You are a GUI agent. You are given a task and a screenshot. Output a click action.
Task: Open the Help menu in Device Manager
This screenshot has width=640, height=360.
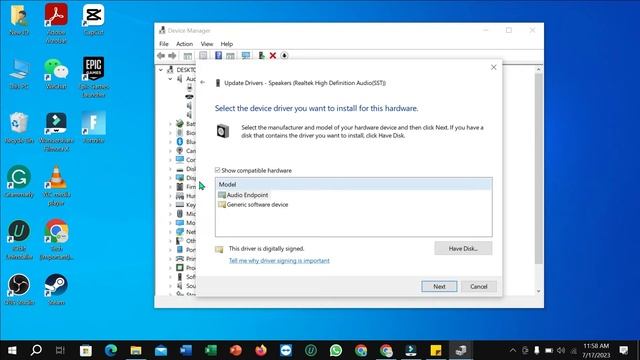coord(227,44)
